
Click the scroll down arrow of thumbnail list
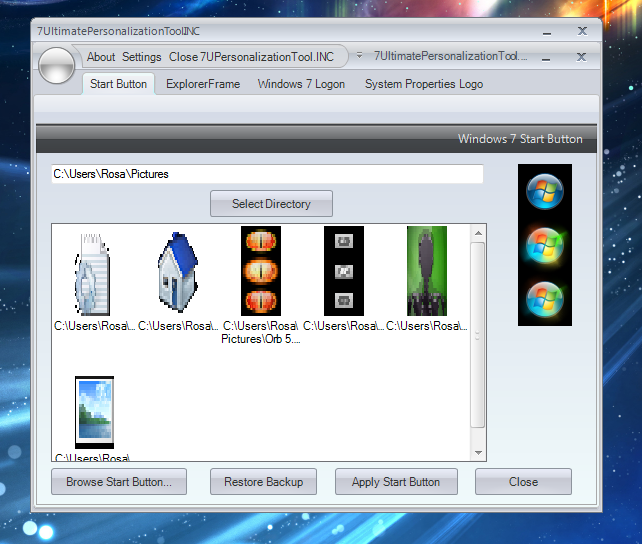pos(478,453)
